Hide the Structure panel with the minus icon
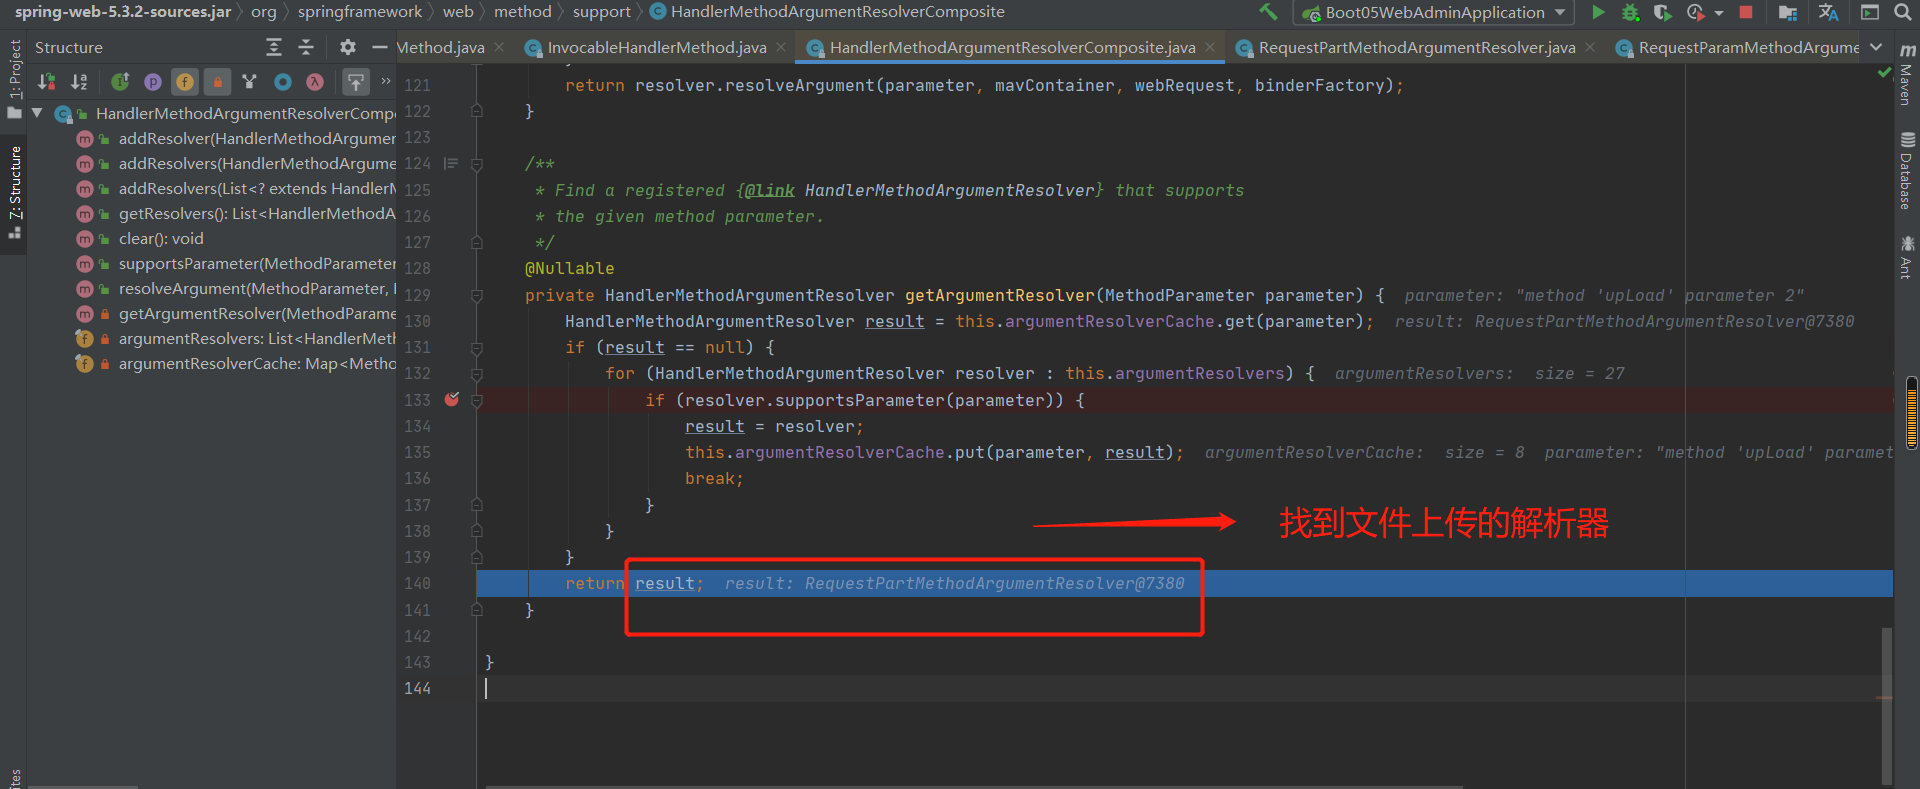This screenshot has width=1920, height=789. [379, 47]
